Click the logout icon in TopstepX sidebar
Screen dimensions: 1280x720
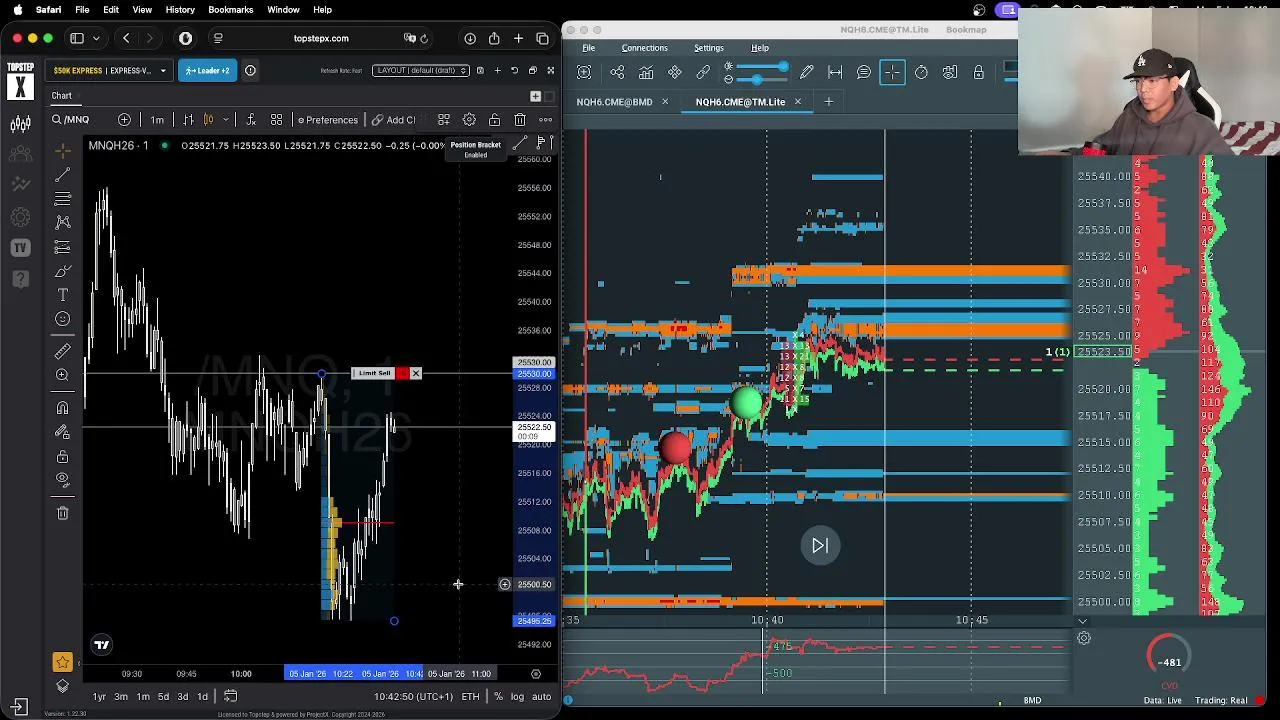coord(20,706)
